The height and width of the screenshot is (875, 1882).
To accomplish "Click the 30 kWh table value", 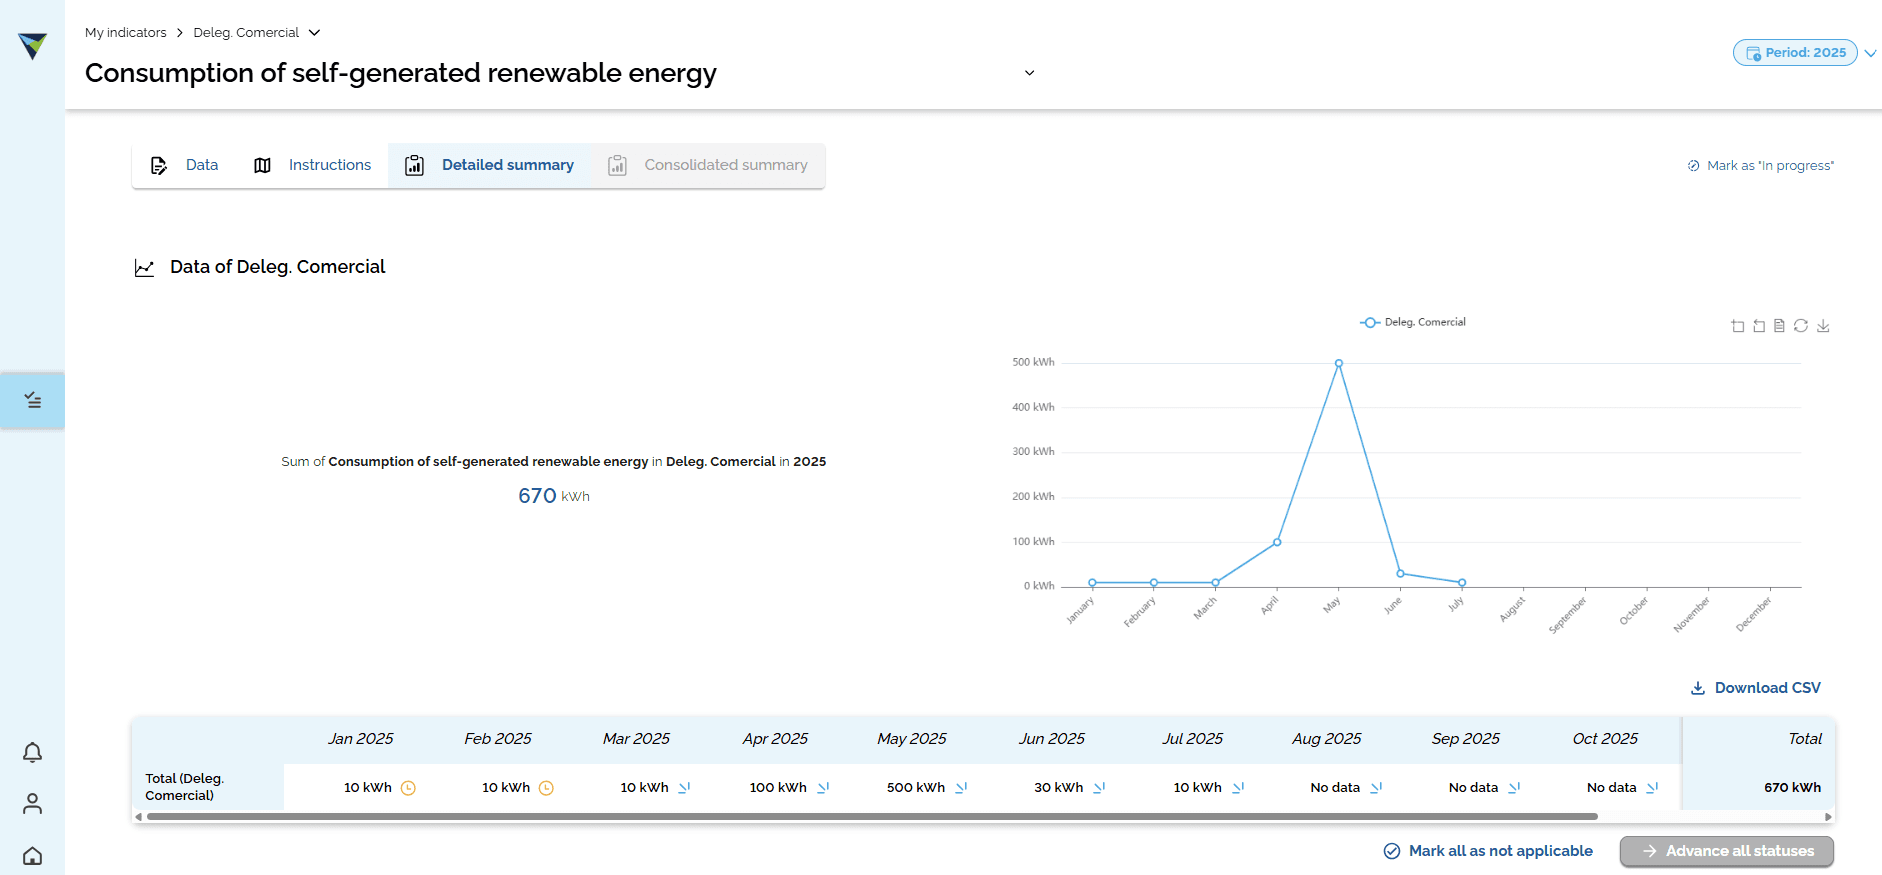I will click(x=1058, y=788).
